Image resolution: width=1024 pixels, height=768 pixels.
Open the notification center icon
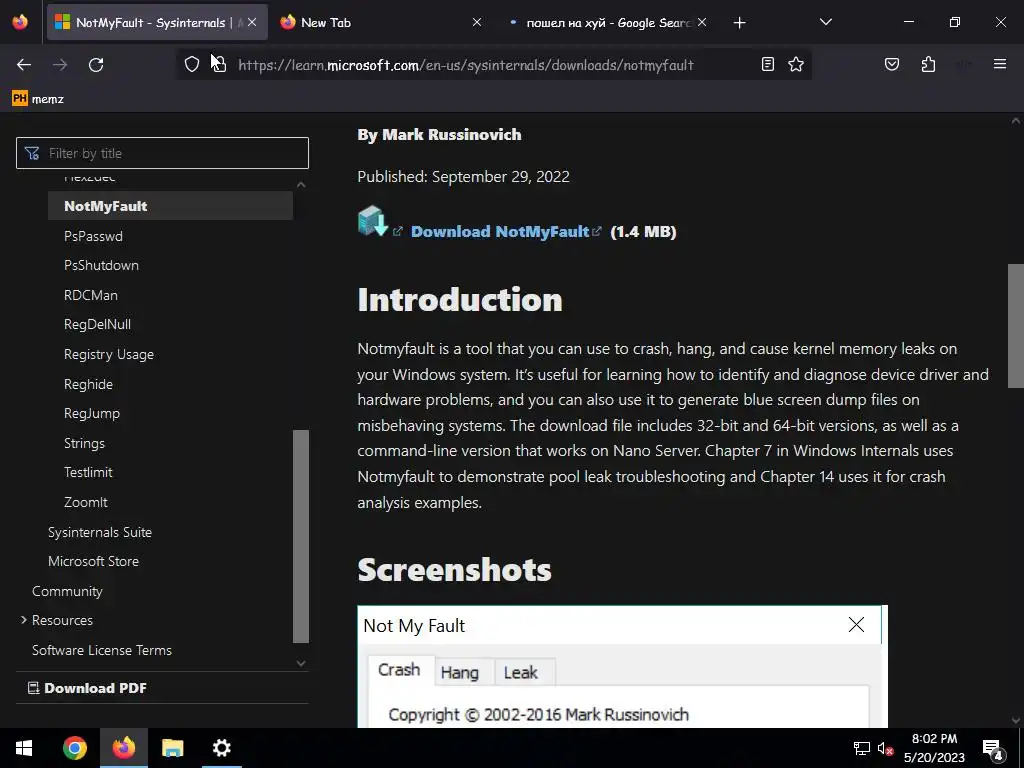(x=992, y=749)
